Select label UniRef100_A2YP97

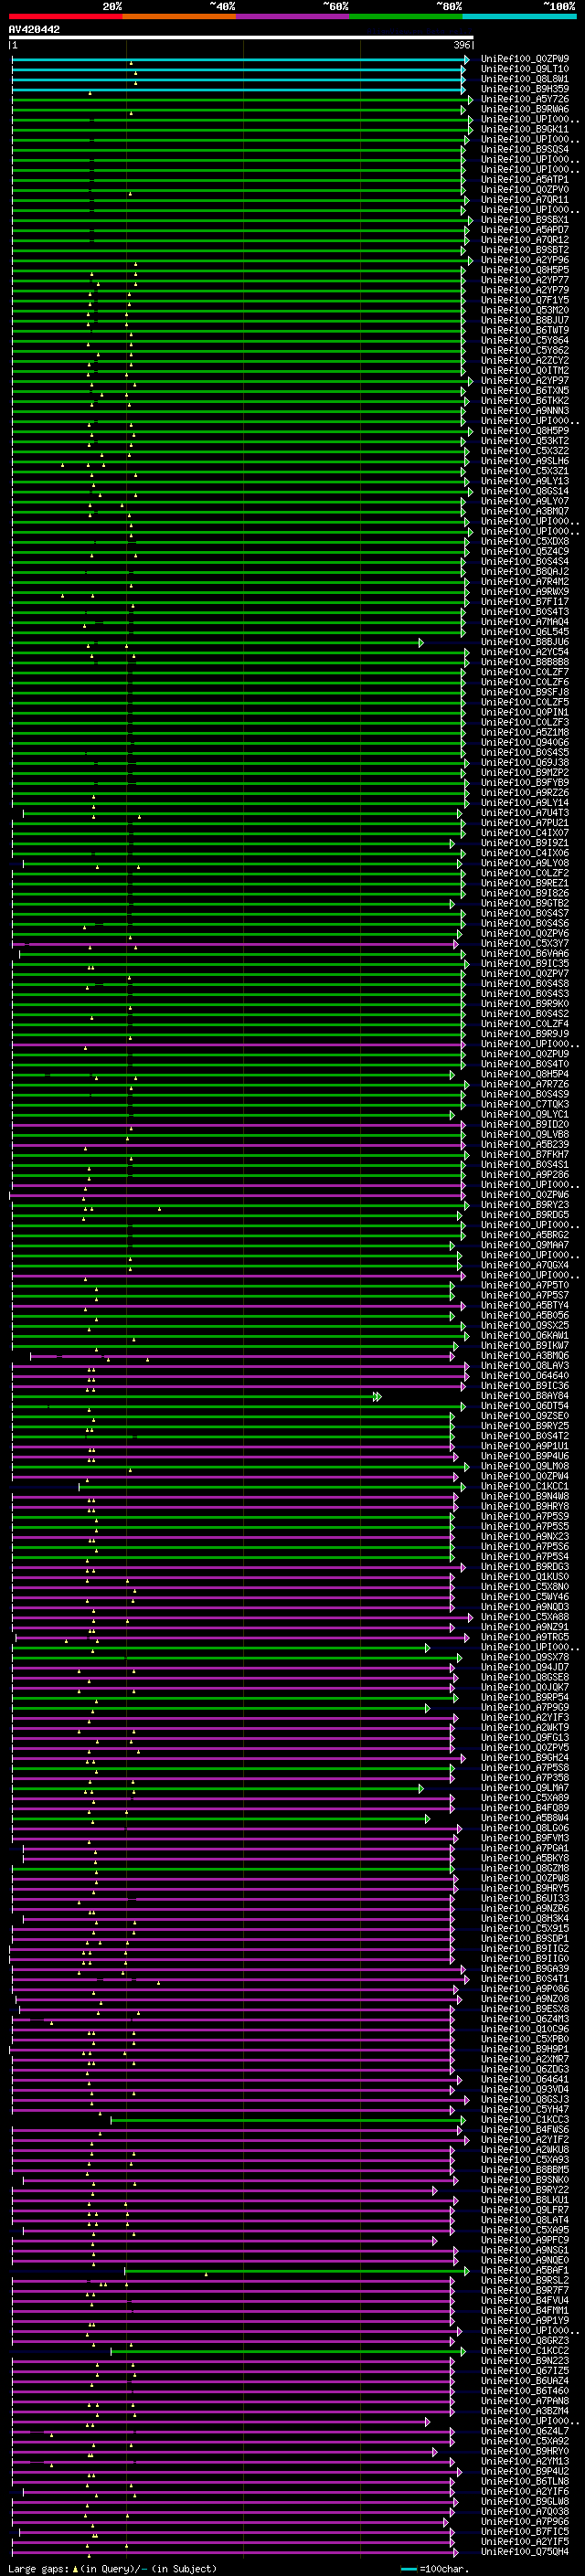524,381
